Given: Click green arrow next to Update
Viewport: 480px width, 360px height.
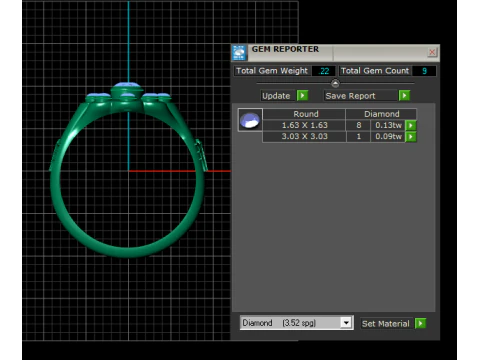Looking at the screenshot, I should [302, 96].
